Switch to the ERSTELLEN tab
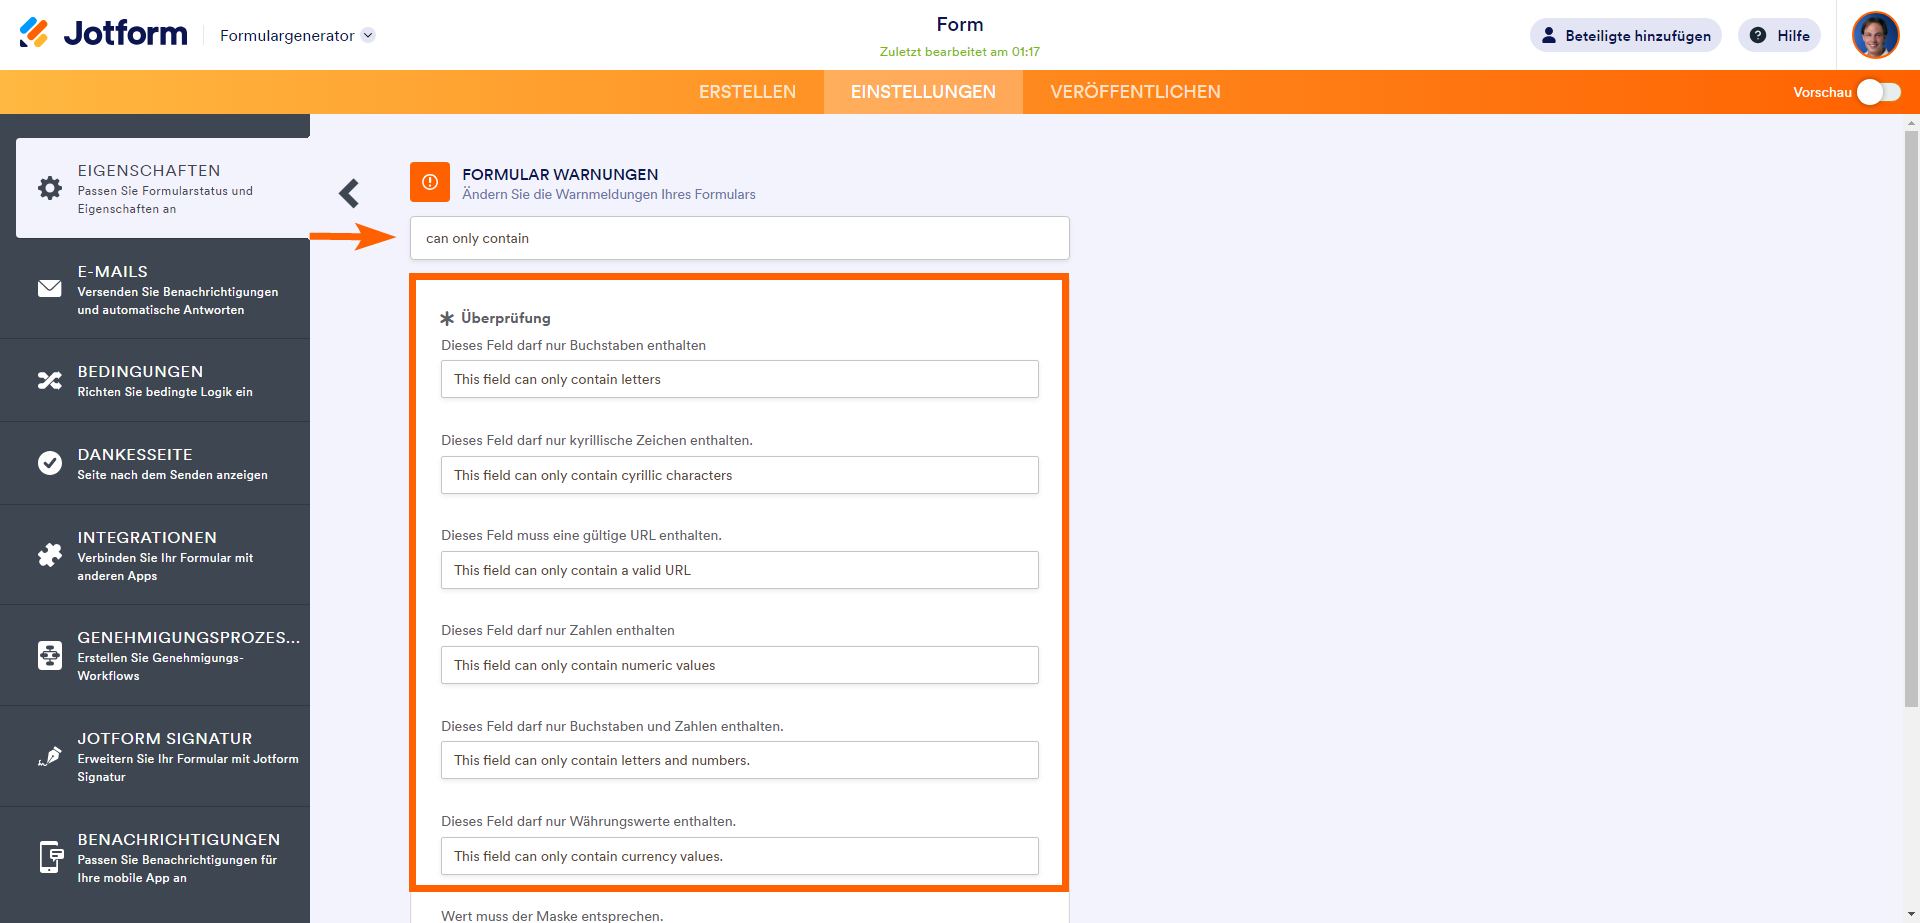This screenshot has height=923, width=1920. [747, 92]
